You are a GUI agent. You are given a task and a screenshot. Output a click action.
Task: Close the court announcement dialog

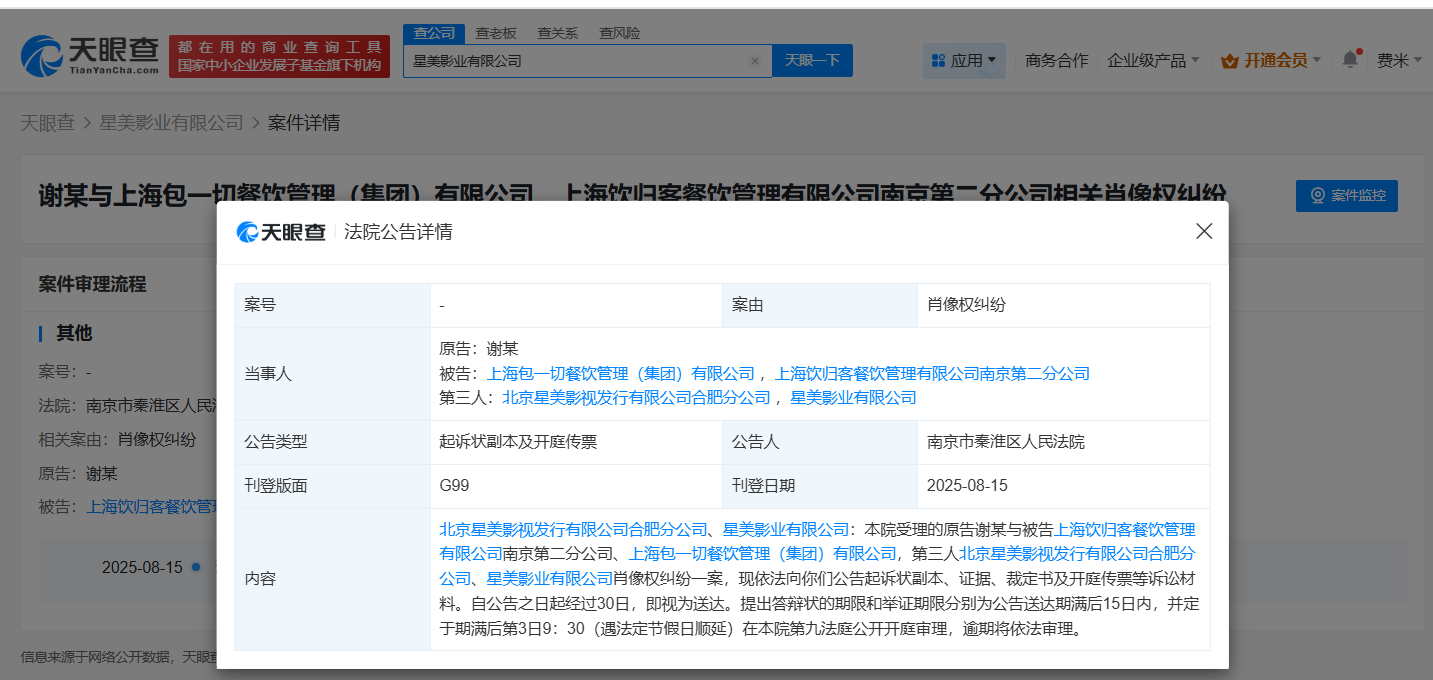[x=1204, y=231]
